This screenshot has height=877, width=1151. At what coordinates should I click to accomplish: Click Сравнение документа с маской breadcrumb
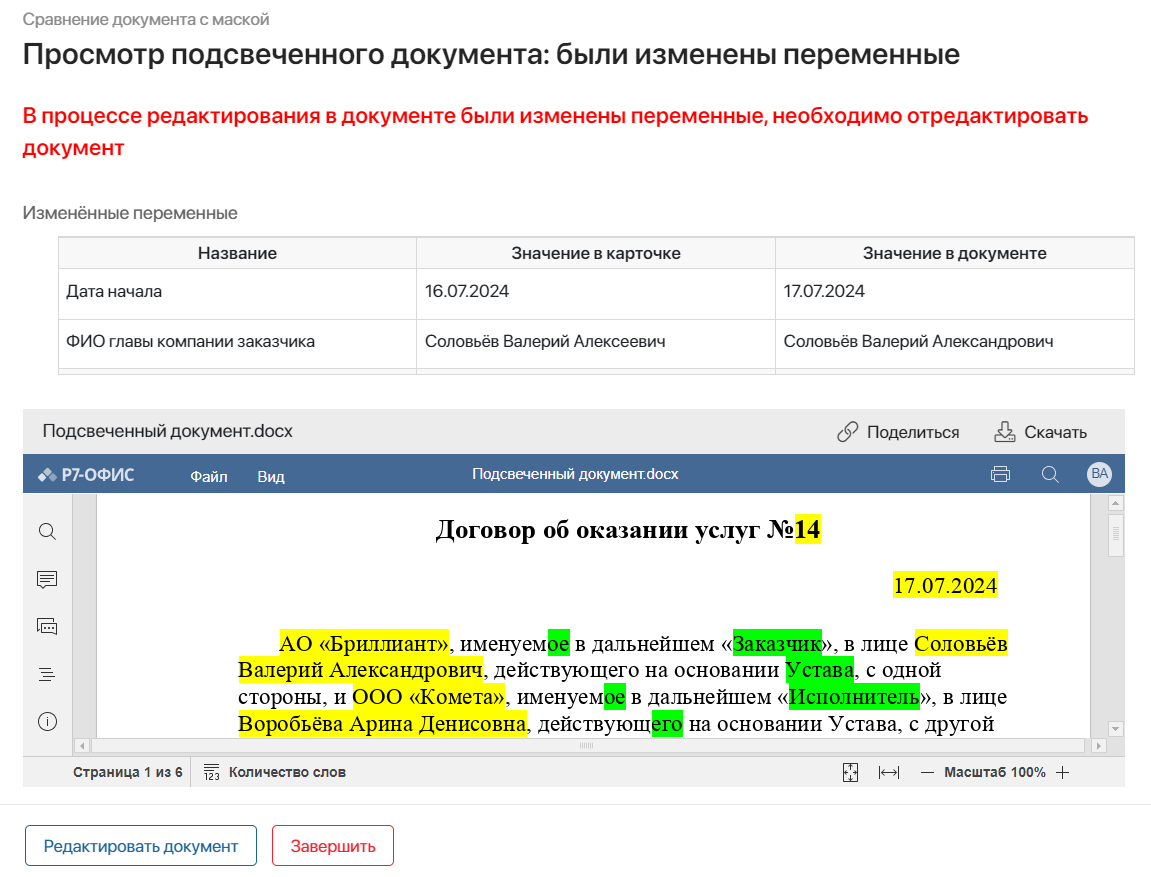(146, 20)
